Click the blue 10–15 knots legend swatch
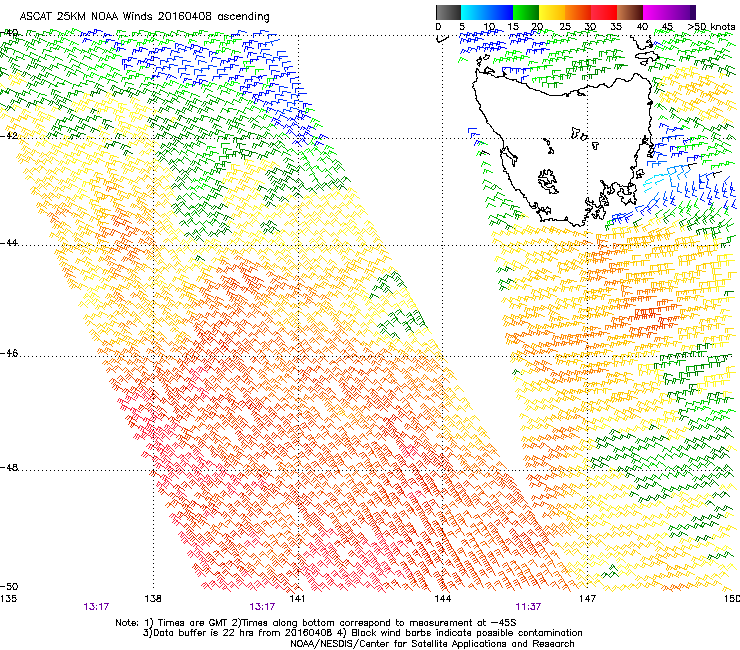Image resolution: width=740 pixels, height=650 pixels. (x=500, y=12)
